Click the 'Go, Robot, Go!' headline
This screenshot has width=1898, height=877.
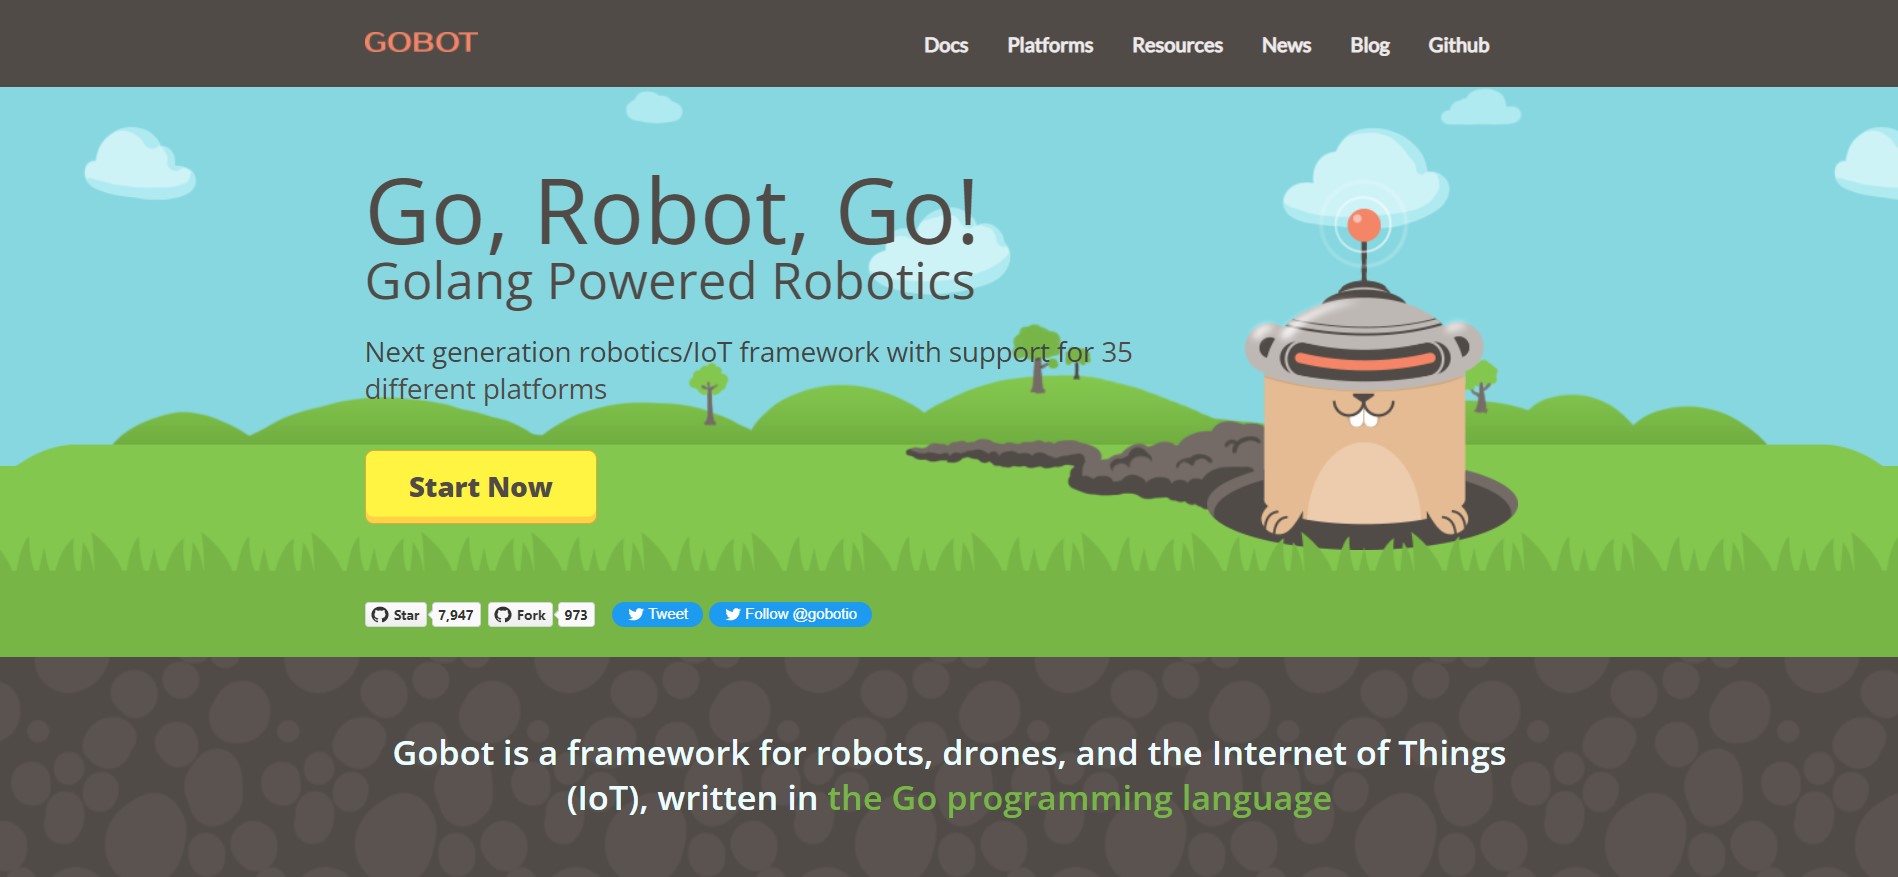(672, 213)
